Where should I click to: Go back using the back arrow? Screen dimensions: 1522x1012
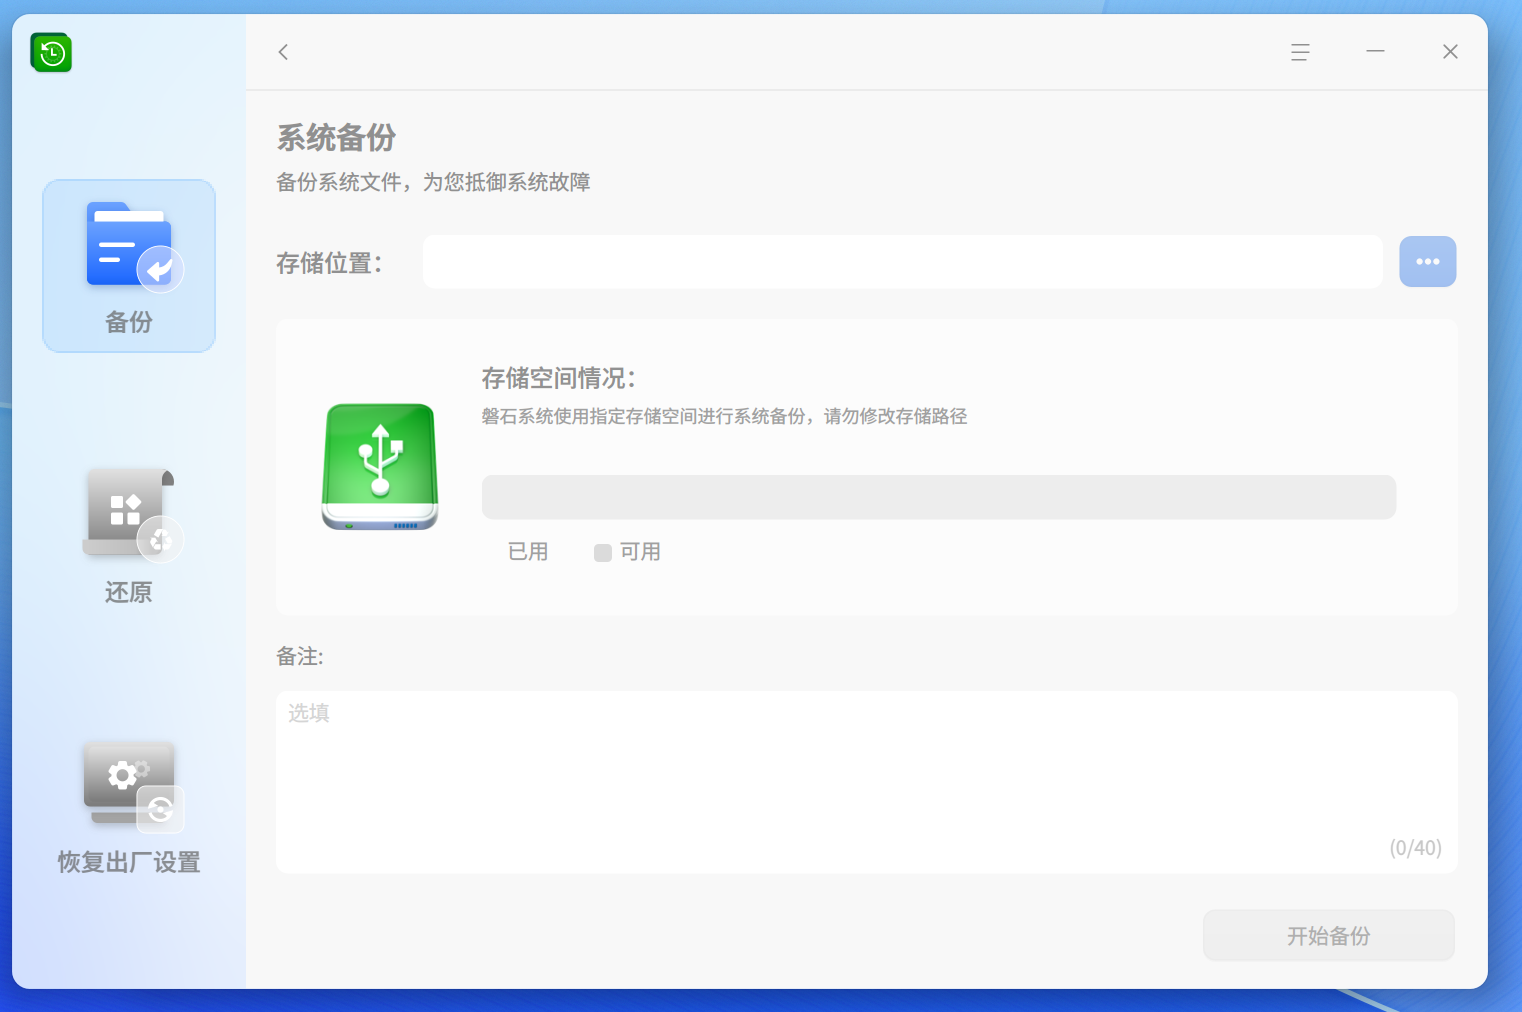(x=283, y=52)
